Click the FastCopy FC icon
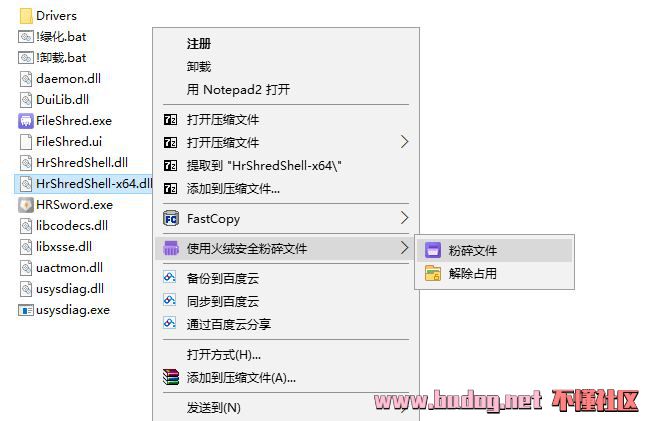This screenshot has width=648, height=421. (x=171, y=218)
